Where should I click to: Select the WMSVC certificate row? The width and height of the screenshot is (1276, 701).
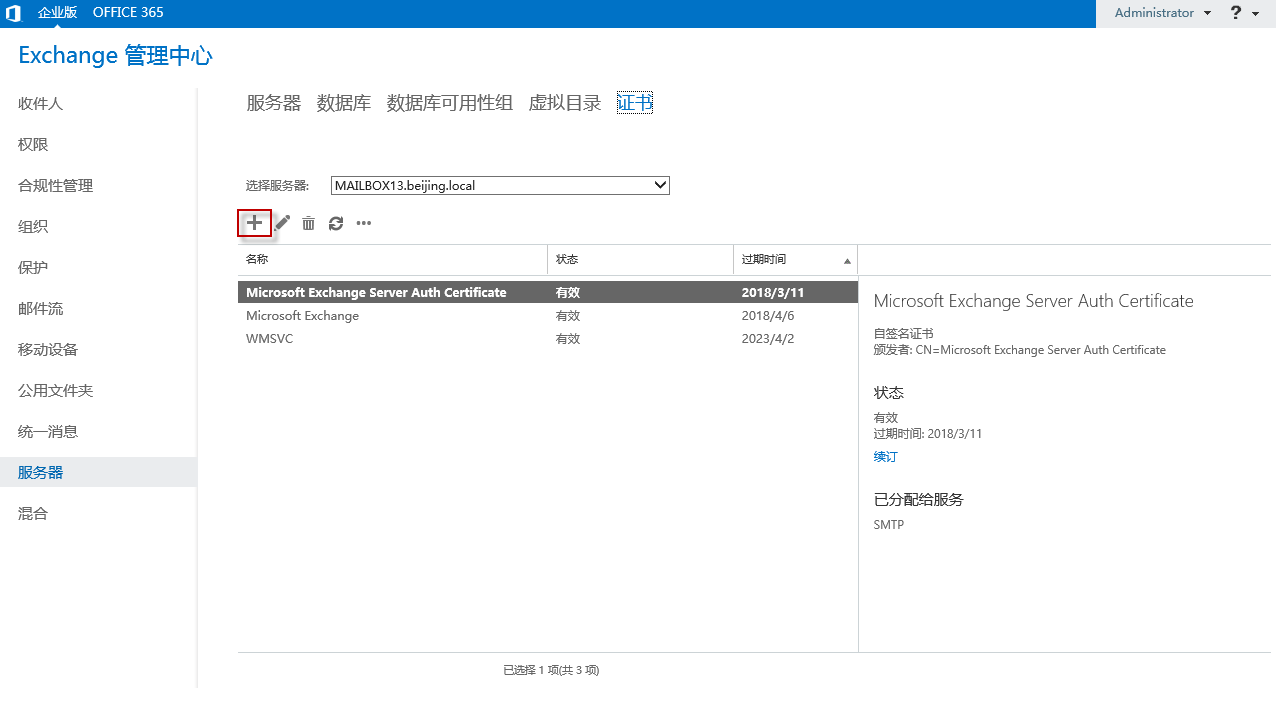tap(548, 339)
